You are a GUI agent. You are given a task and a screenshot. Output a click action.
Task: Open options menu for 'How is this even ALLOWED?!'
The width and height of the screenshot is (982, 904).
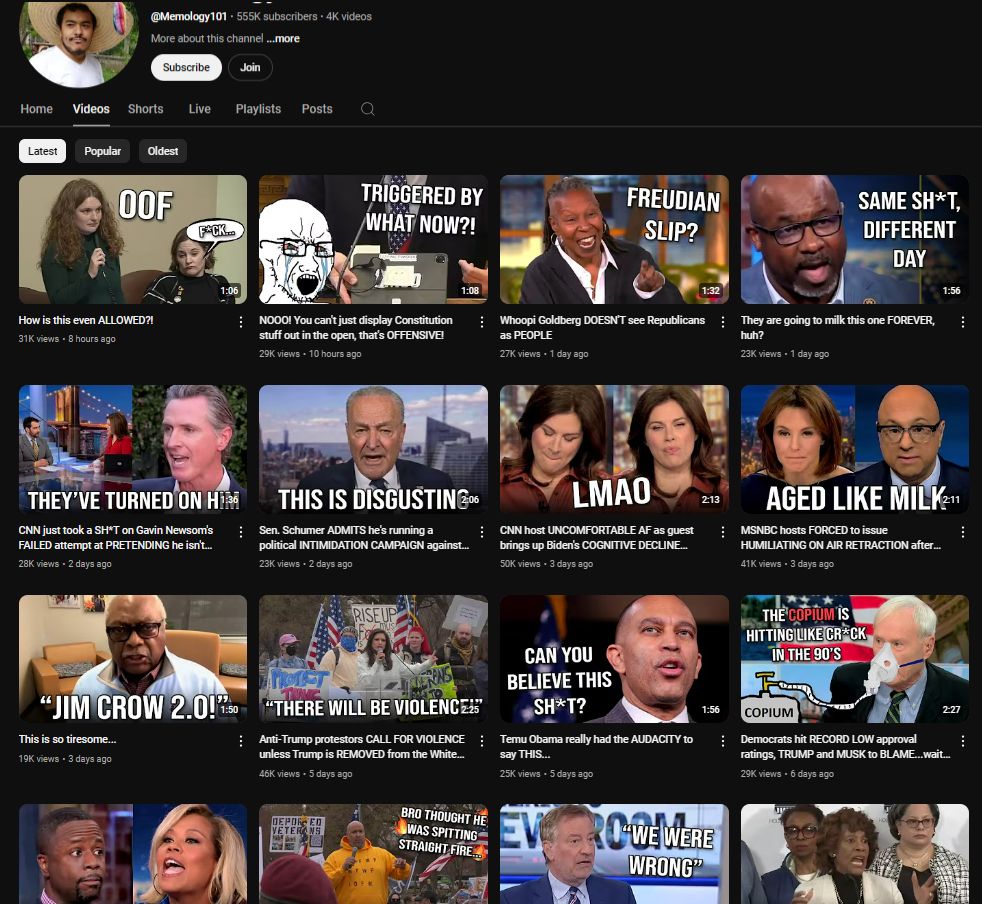coord(240,322)
